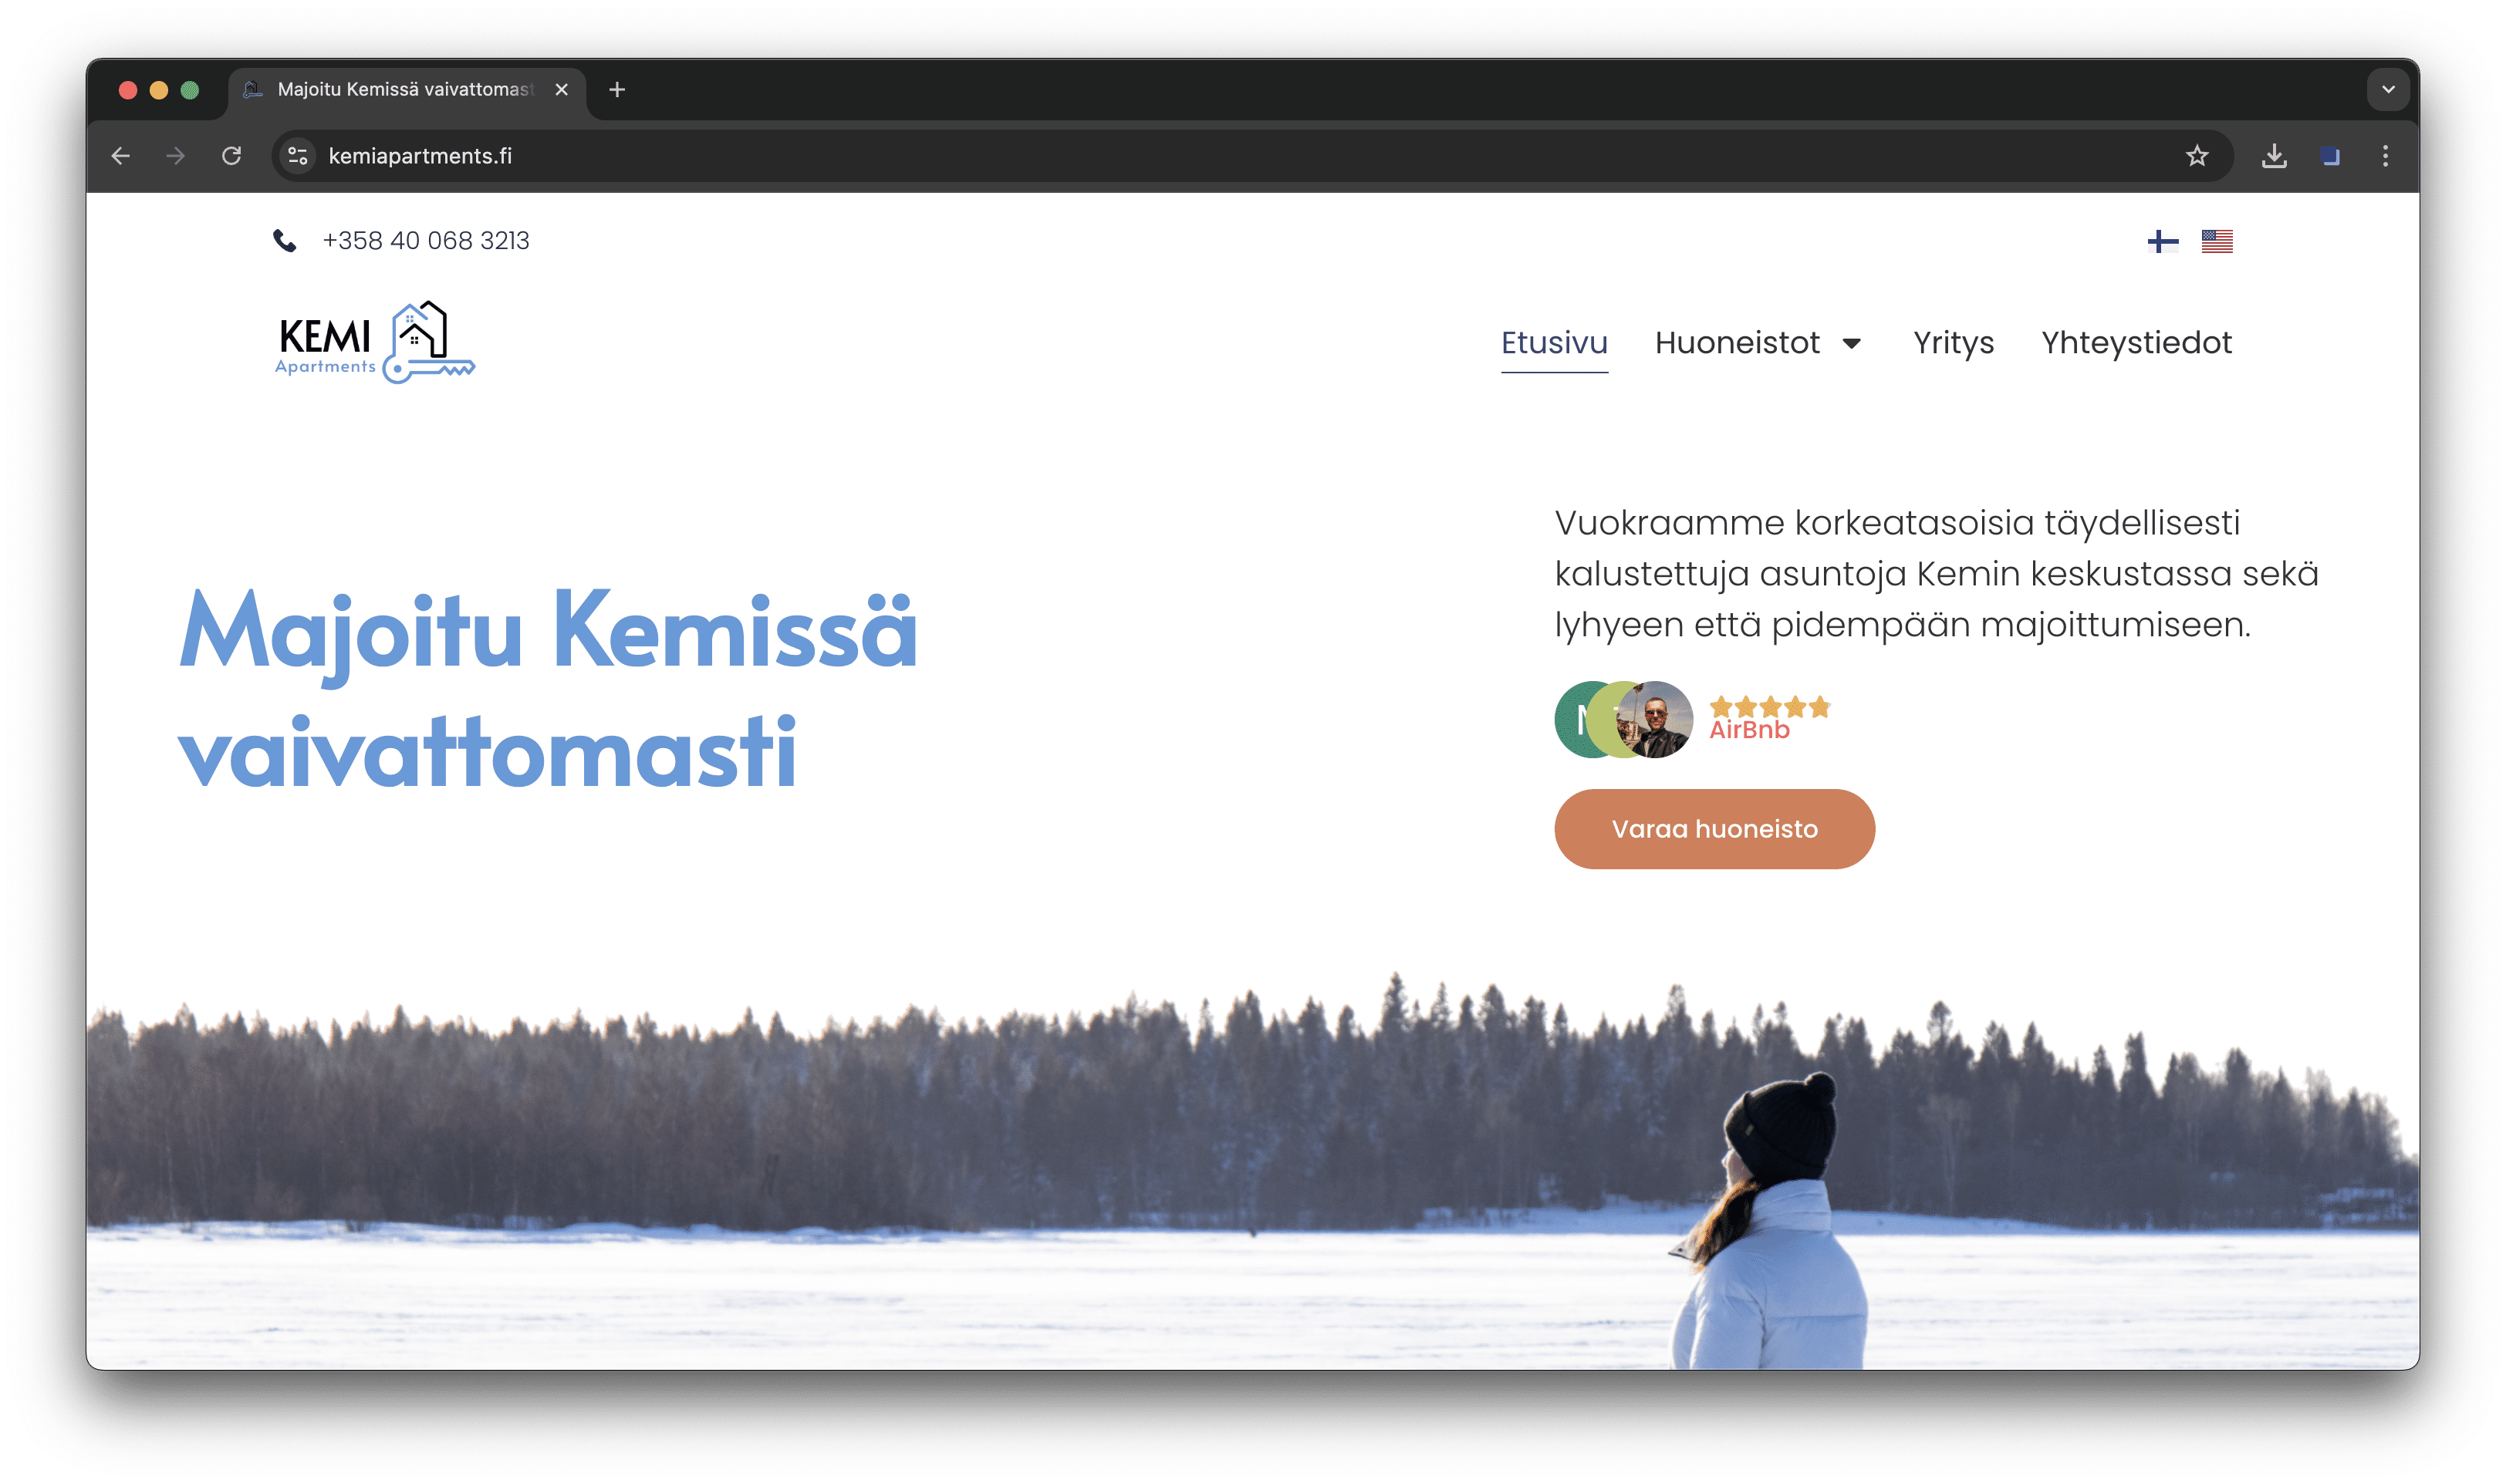The image size is (2506, 1484).
Task: Open the browser extension icon
Action: click(x=2329, y=156)
